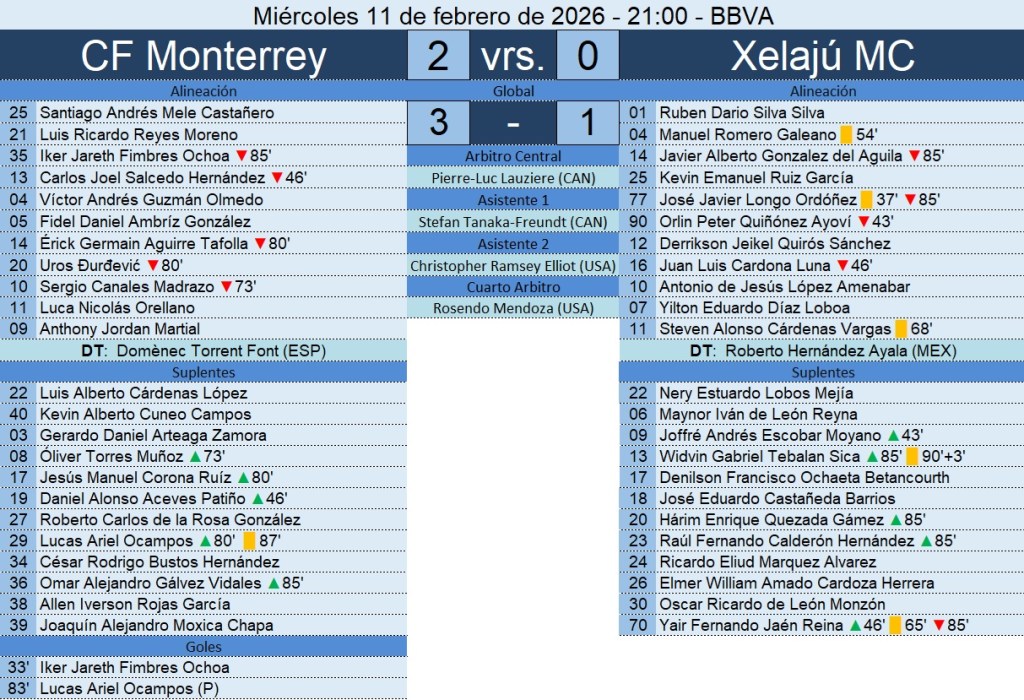The width and height of the screenshot is (1024, 700).
Task: Click the yellow card beside Manuel Romero Galeano
Action: [x=846, y=135]
